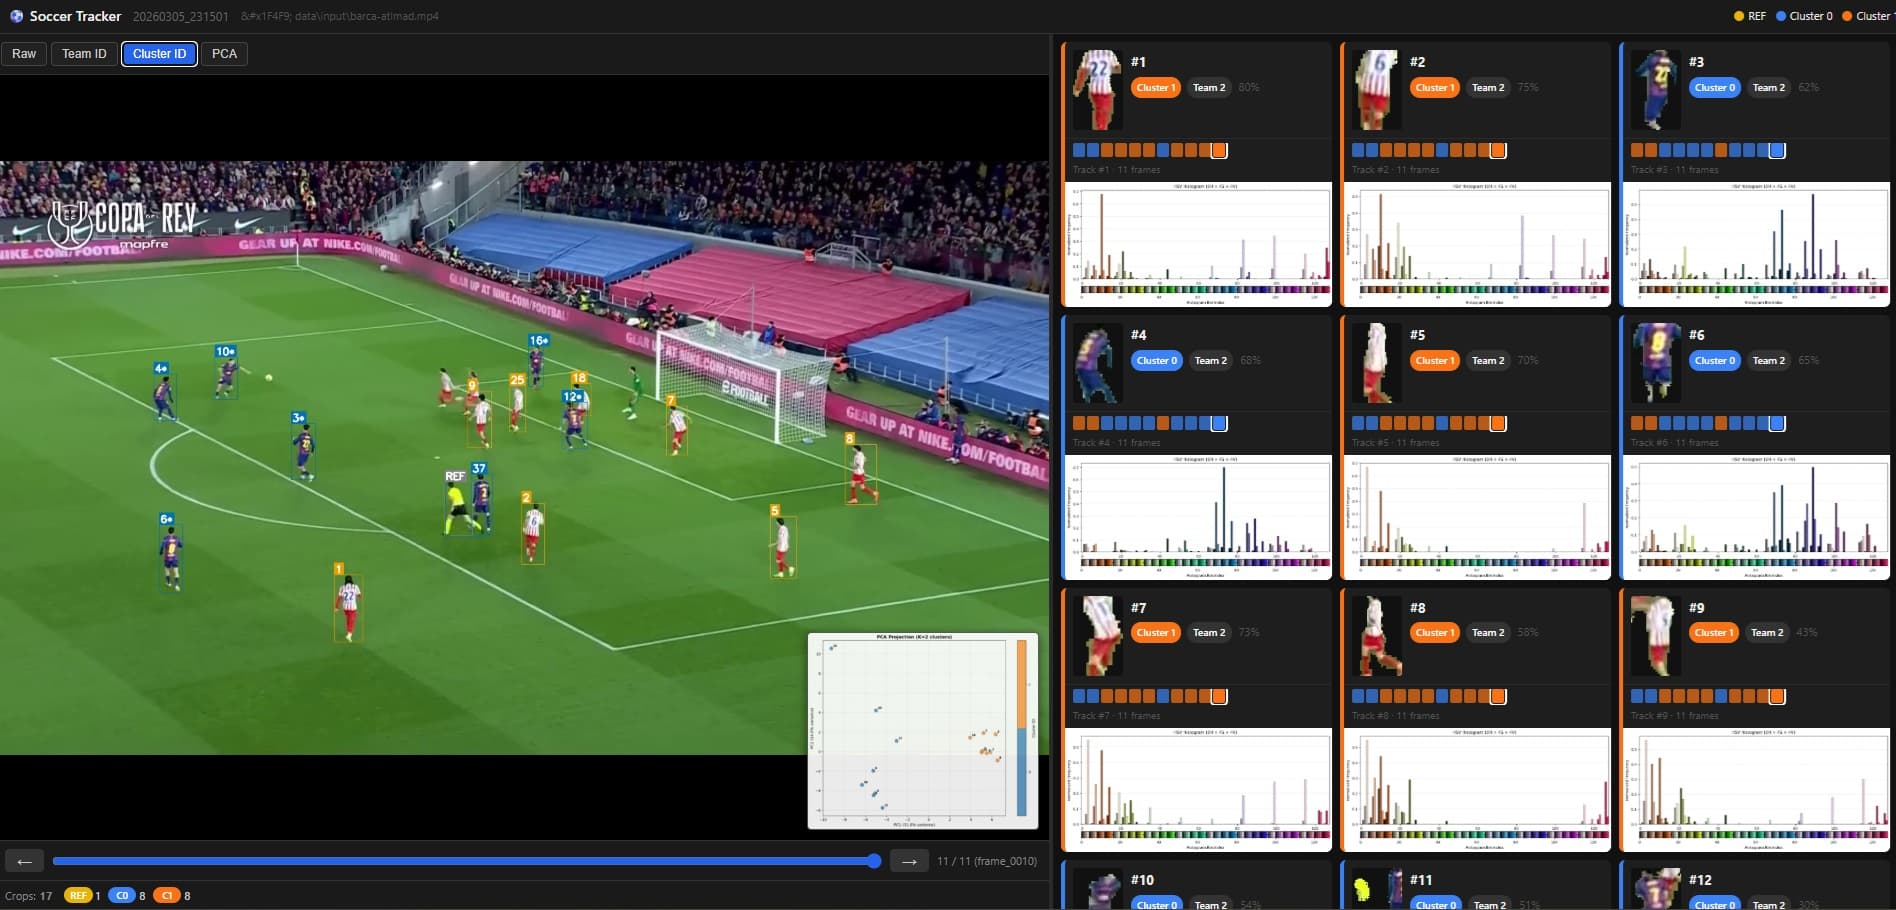1896x910 pixels.
Task: Click the 62% confidence value on card #3
Action: click(x=1808, y=88)
